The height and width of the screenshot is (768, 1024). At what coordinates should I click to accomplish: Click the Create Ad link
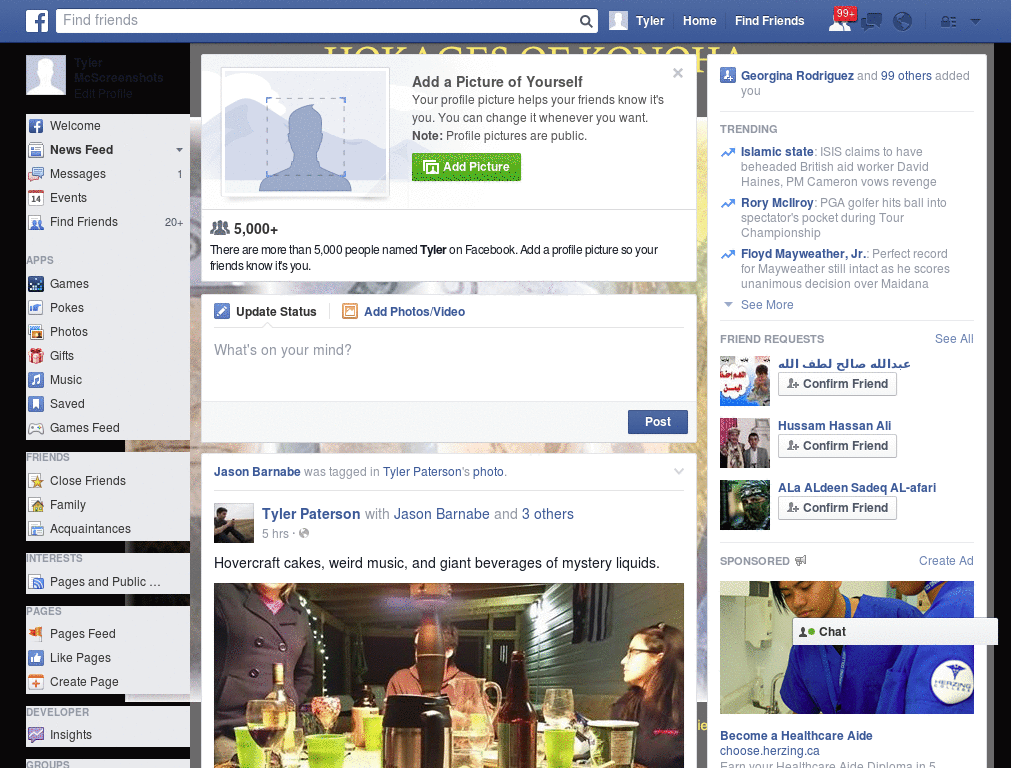pos(946,561)
